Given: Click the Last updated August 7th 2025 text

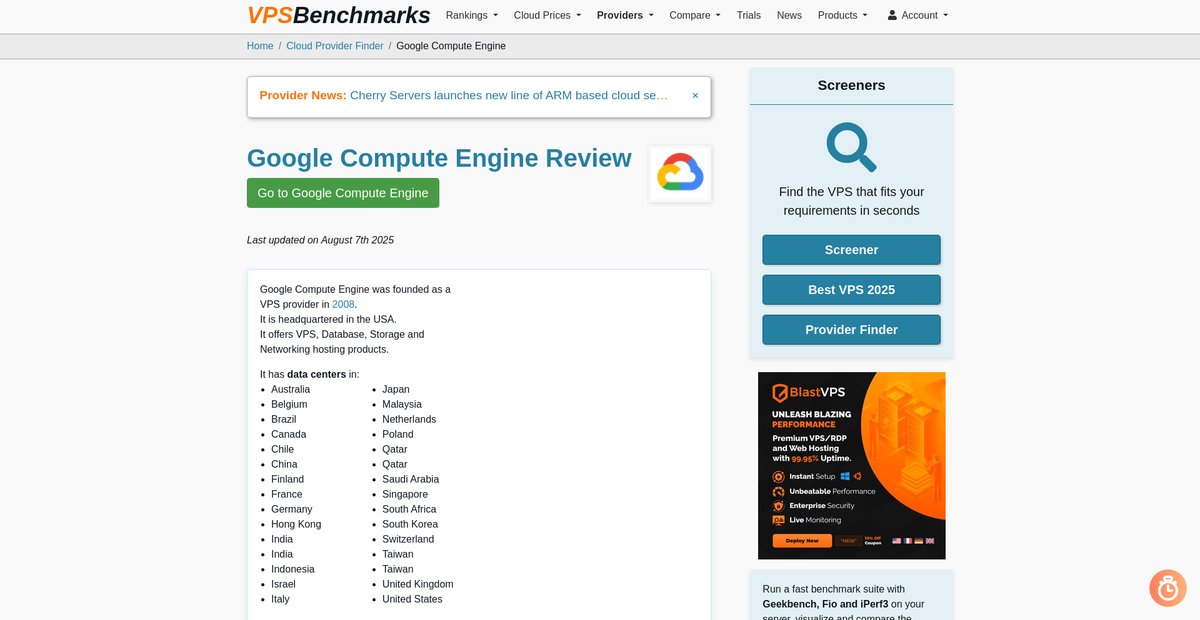Looking at the screenshot, I should [x=320, y=240].
